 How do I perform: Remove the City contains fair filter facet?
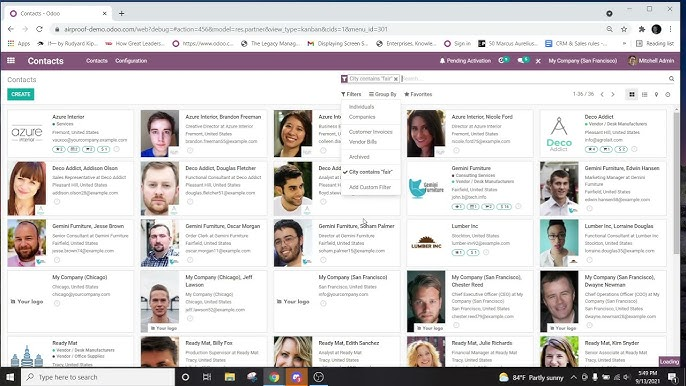pos(396,79)
